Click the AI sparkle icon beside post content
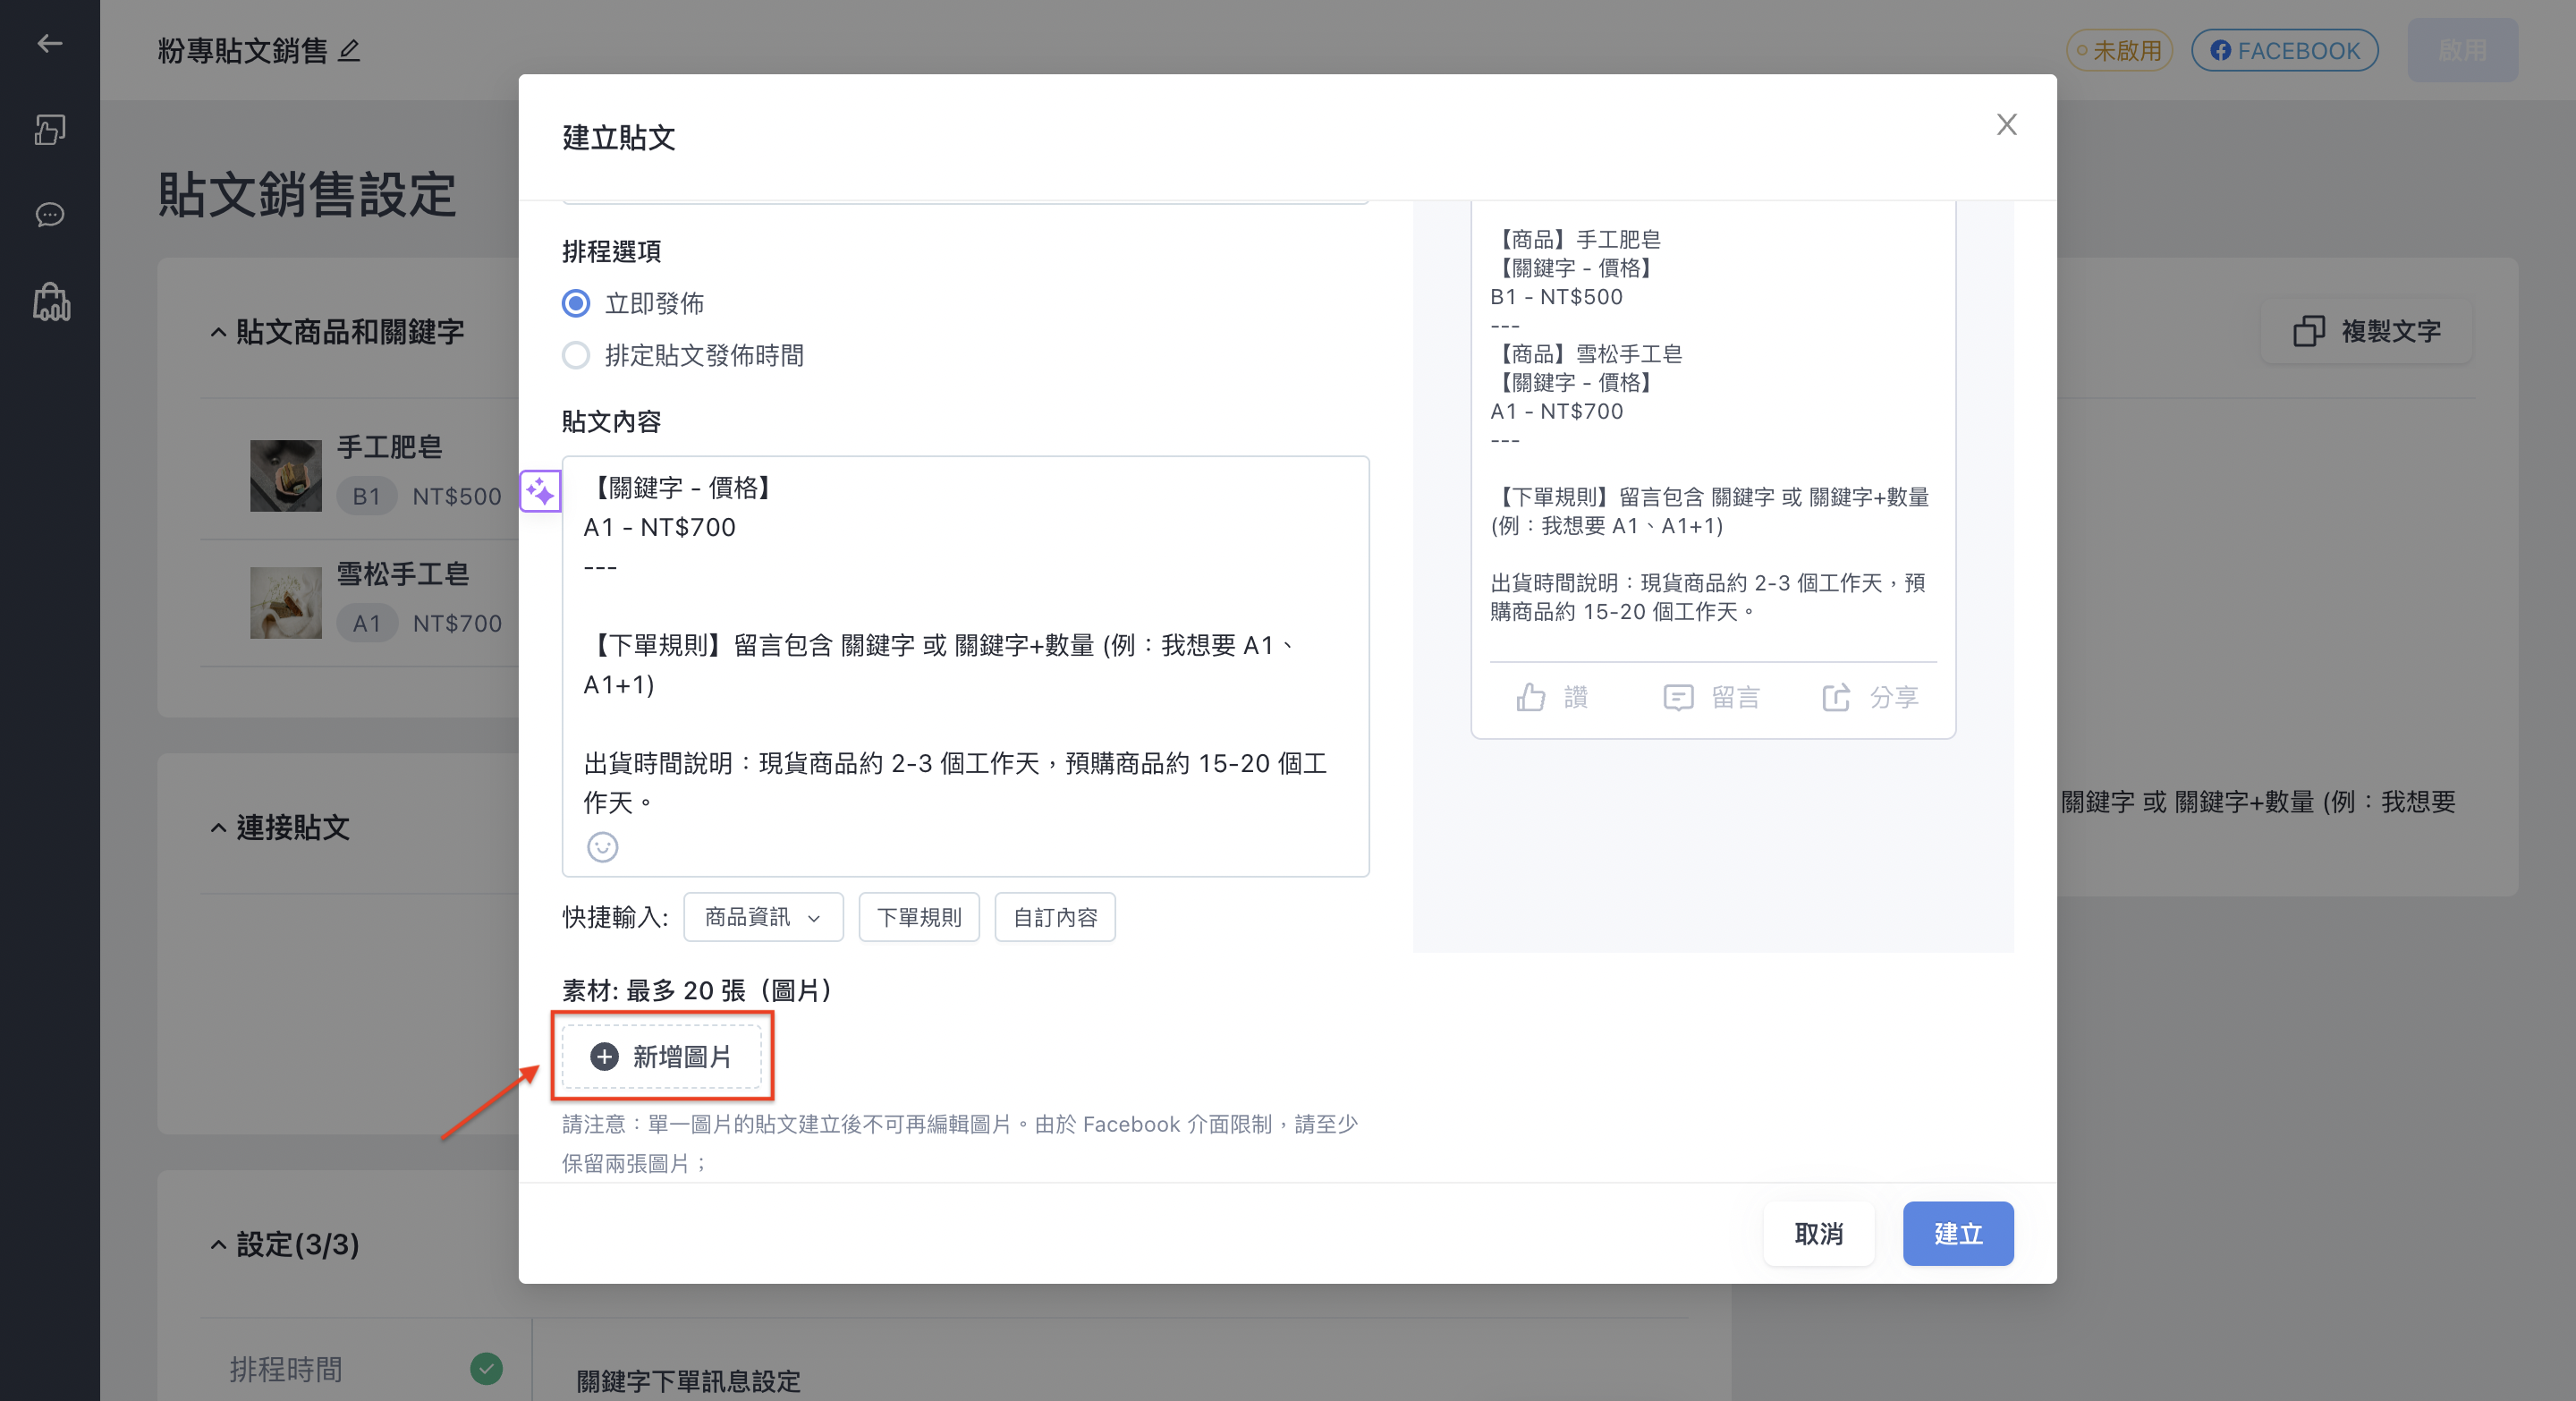The width and height of the screenshot is (2576, 1401). (x=540, y=491)
